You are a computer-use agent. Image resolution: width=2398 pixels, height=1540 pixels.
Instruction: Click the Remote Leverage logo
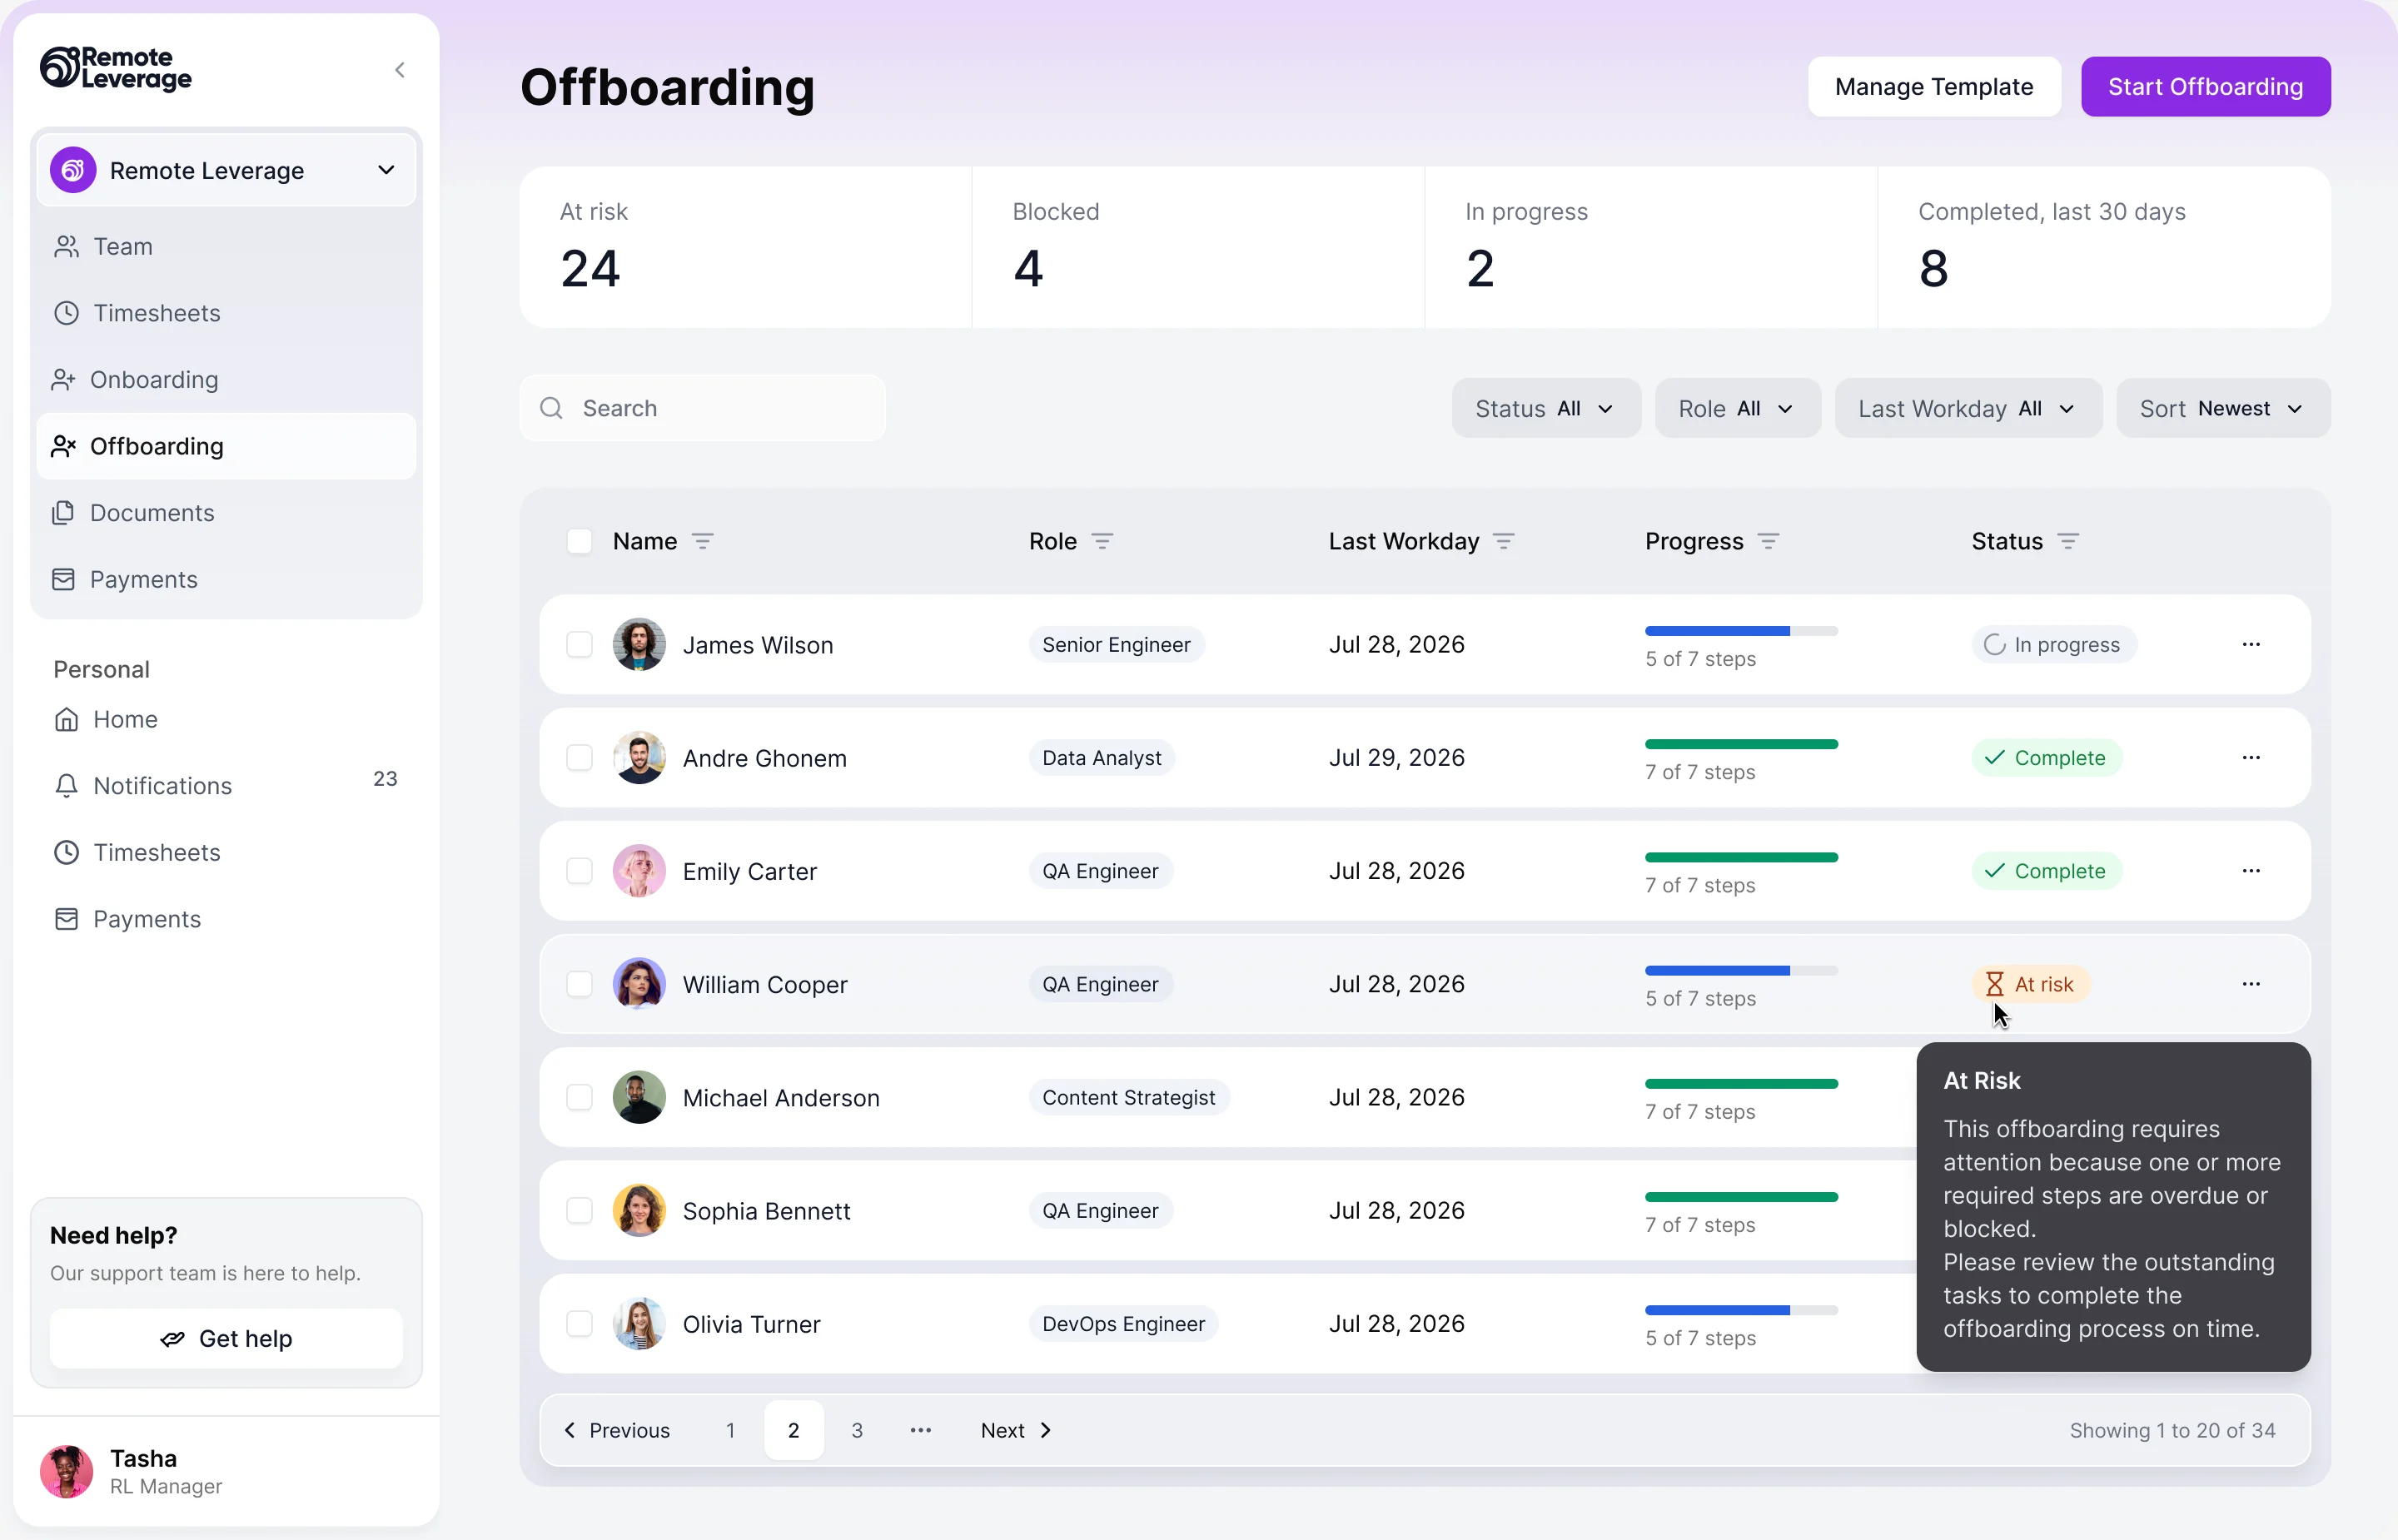(116, 68)
